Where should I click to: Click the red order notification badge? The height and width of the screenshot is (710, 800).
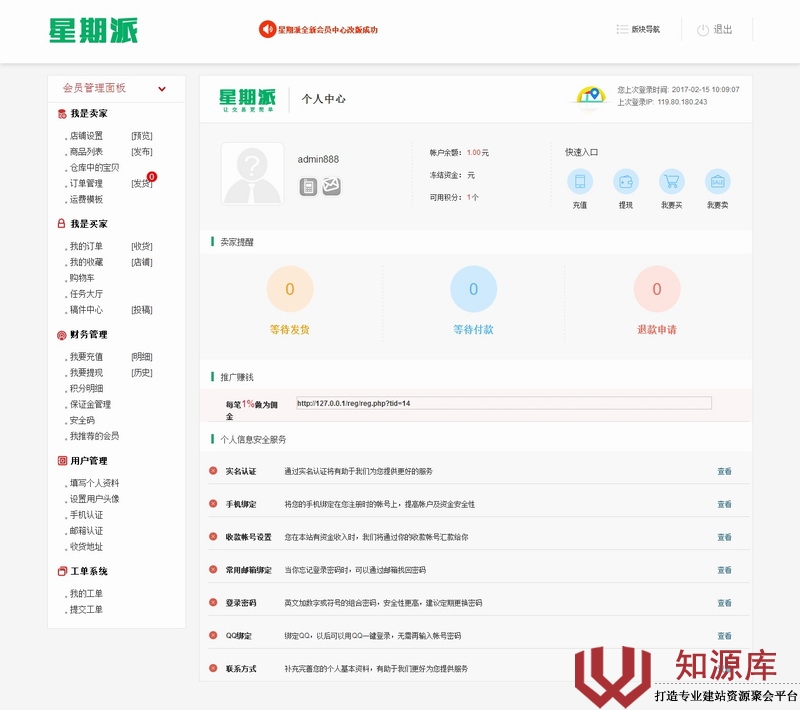[x=152, y=176]
